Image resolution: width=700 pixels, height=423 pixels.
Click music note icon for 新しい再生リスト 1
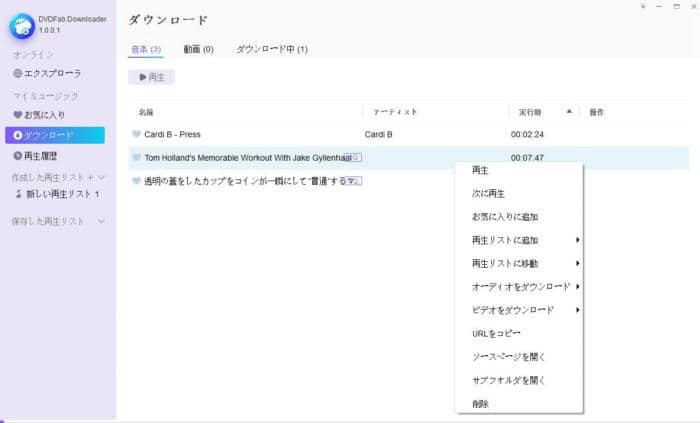pos(18,194)
